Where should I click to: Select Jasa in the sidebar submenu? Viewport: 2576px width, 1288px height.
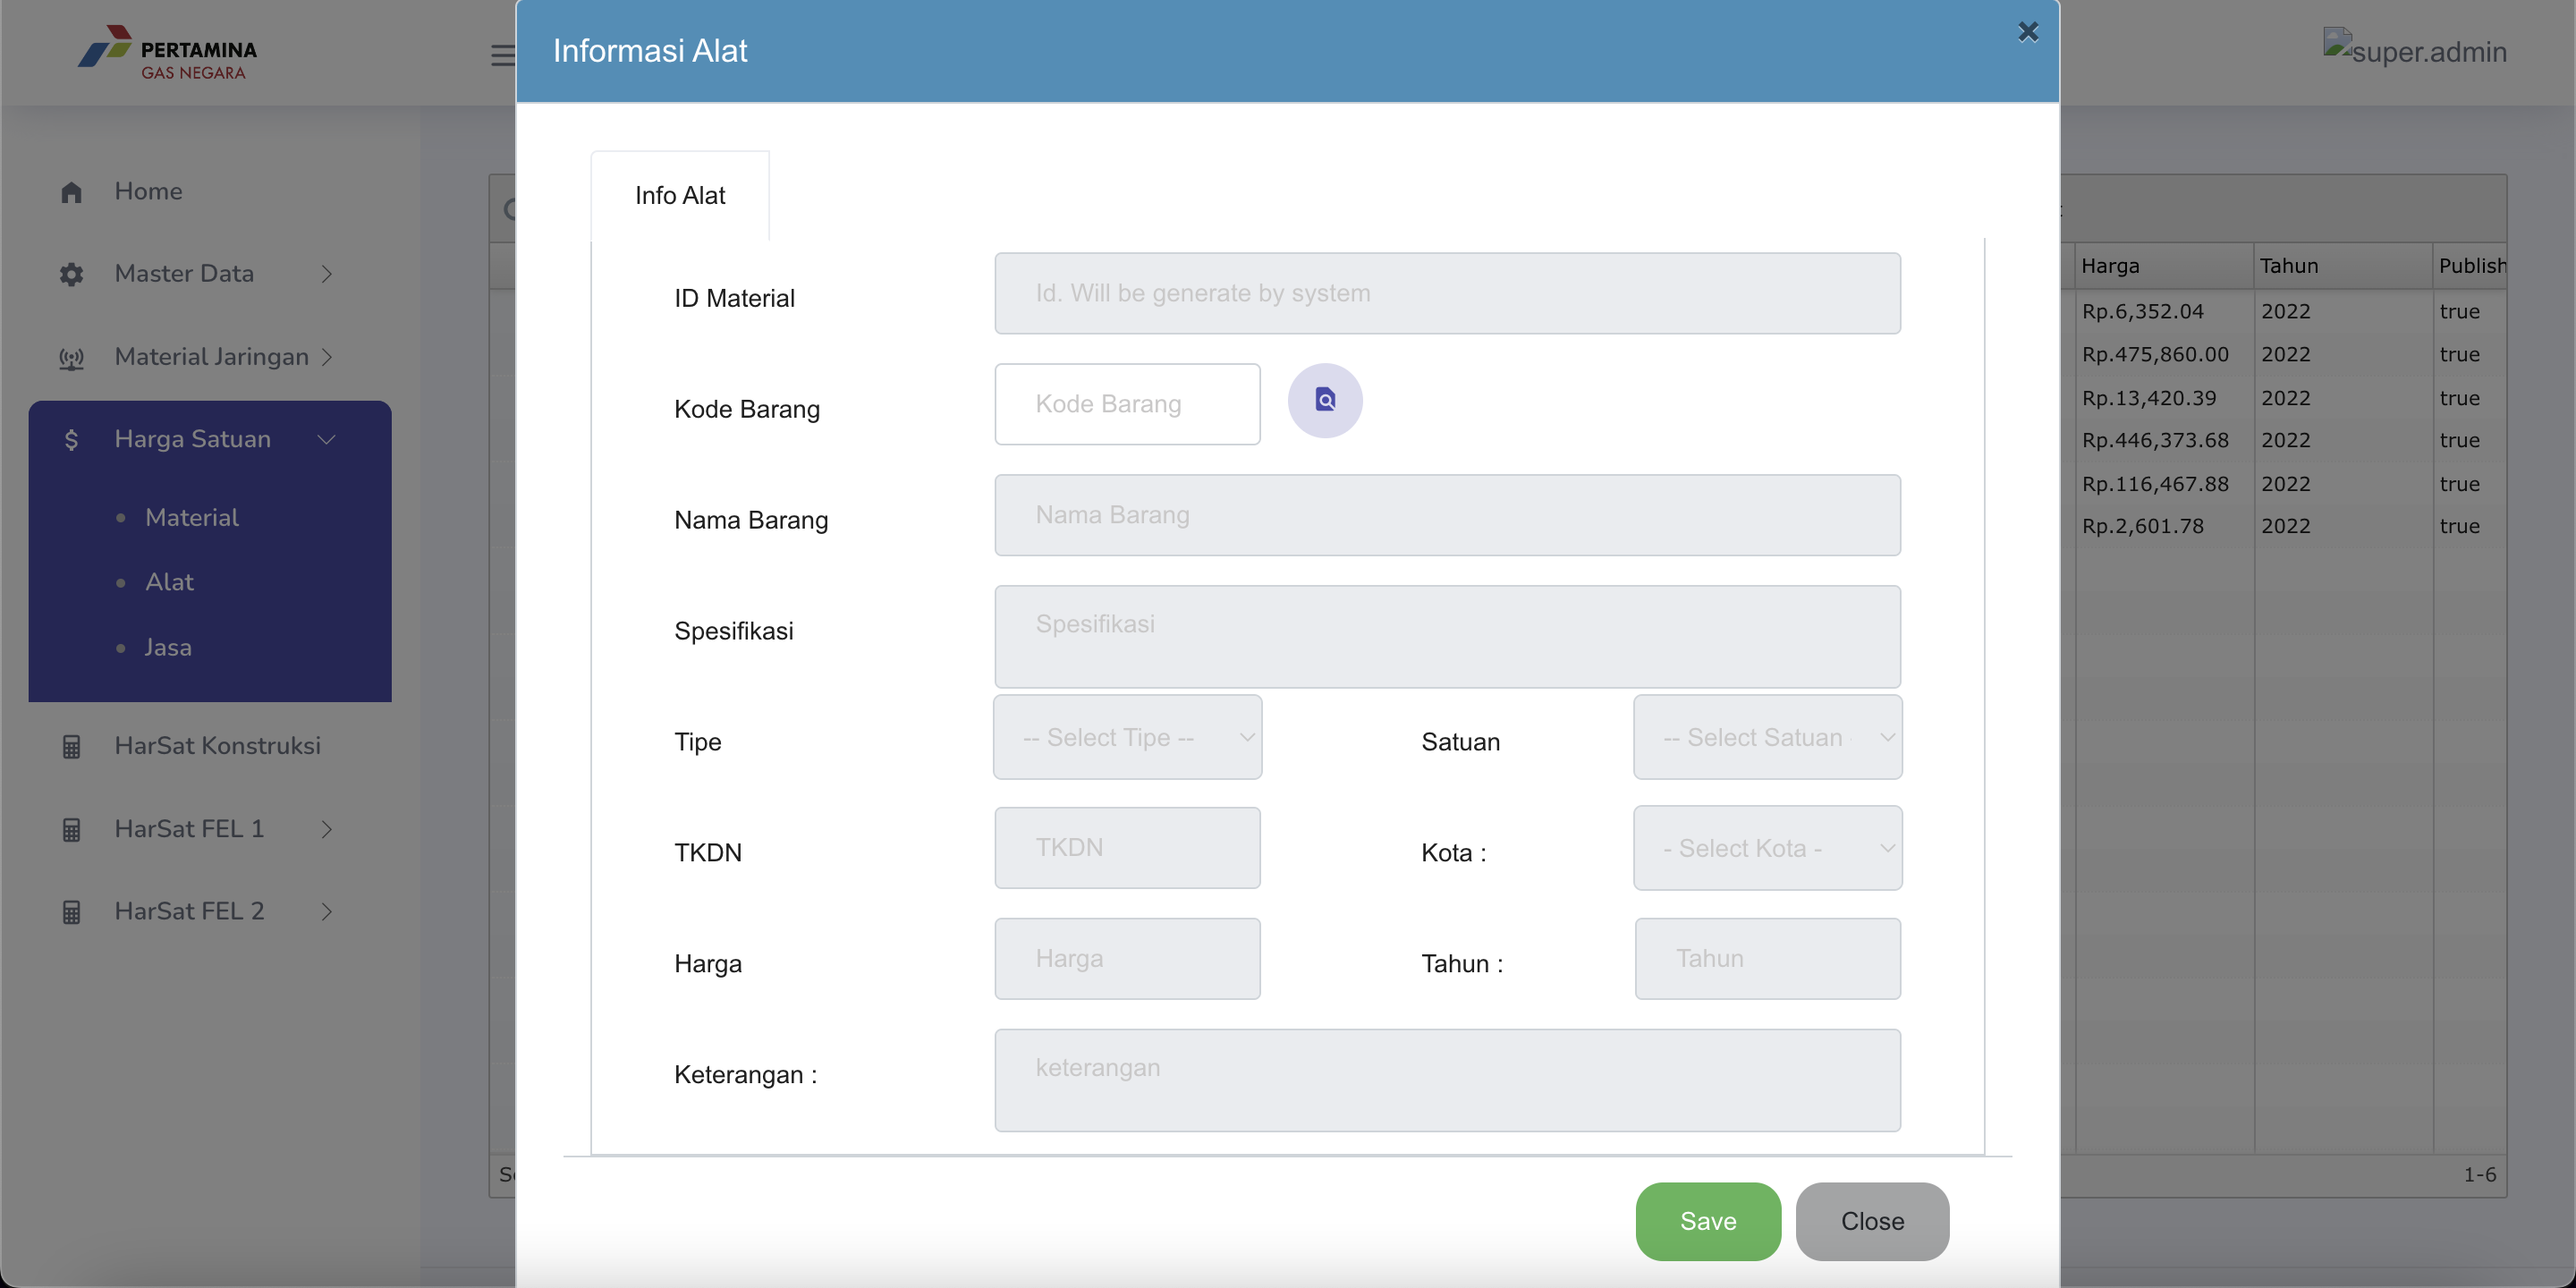pyautogui.click(x=168, y=647)
